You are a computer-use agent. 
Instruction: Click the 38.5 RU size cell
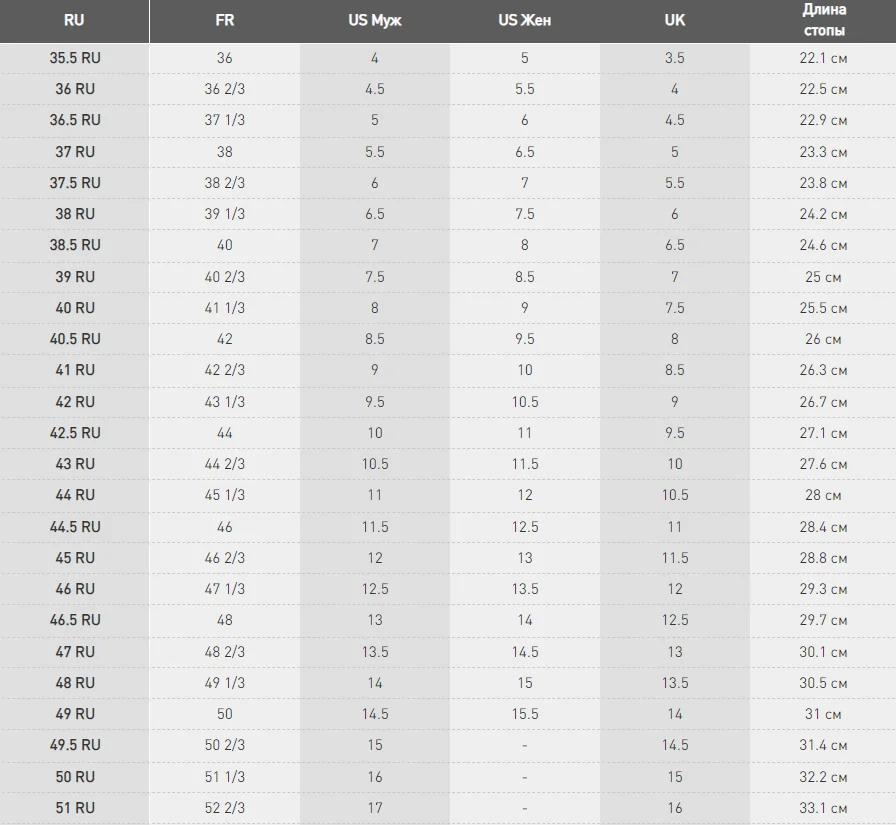click(75, 245)
